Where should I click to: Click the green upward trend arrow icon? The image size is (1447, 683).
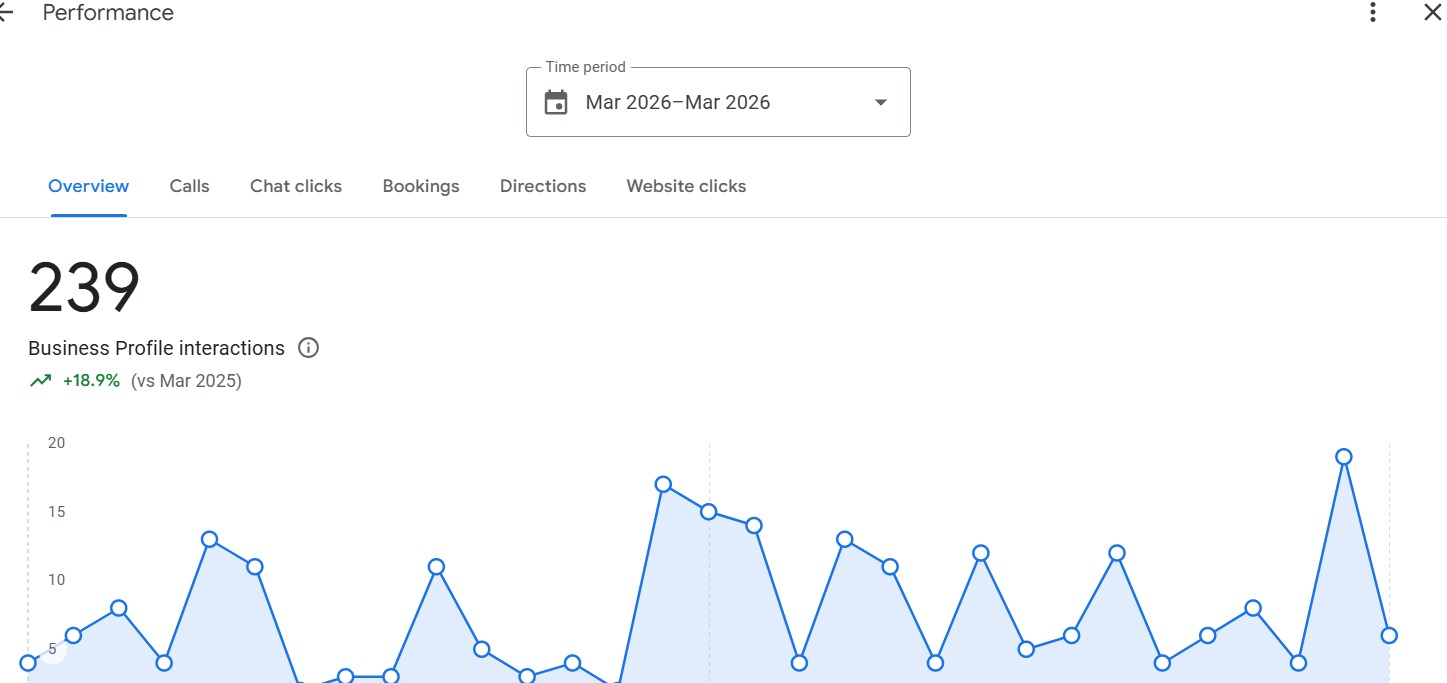pos(40,380)
